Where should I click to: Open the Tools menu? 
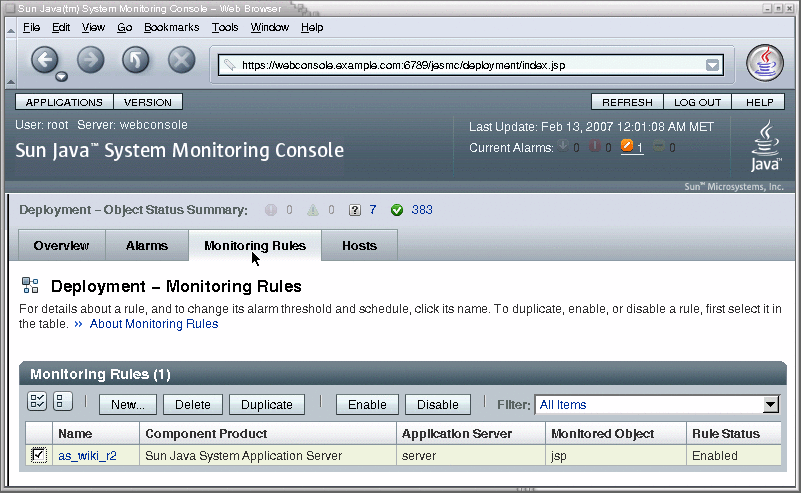click(225, 28)
